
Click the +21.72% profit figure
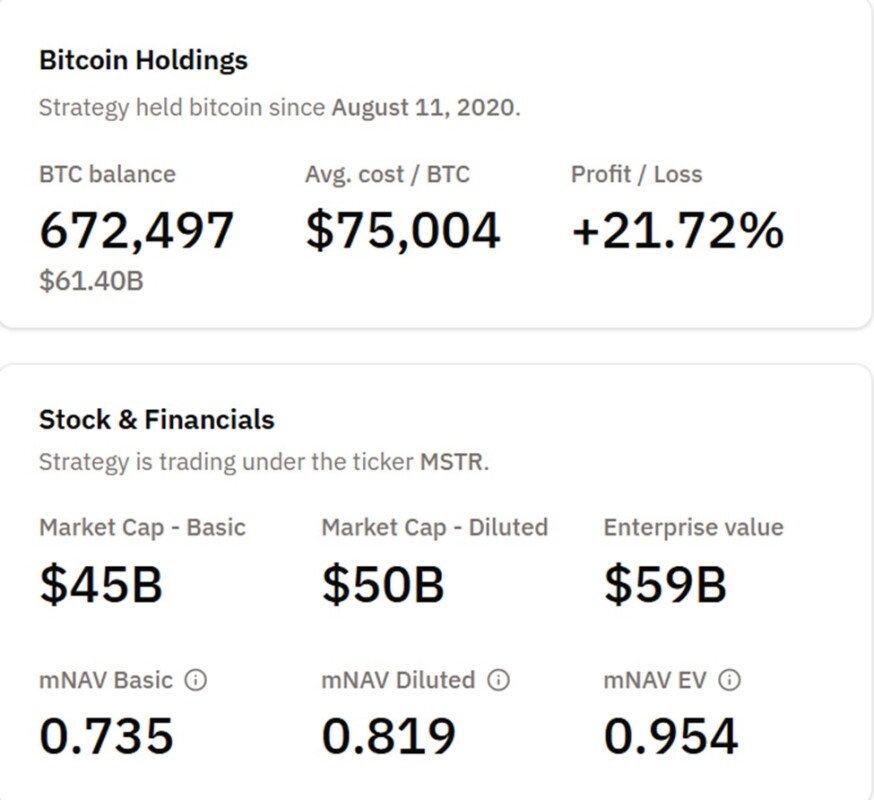[x=677, y=231]
